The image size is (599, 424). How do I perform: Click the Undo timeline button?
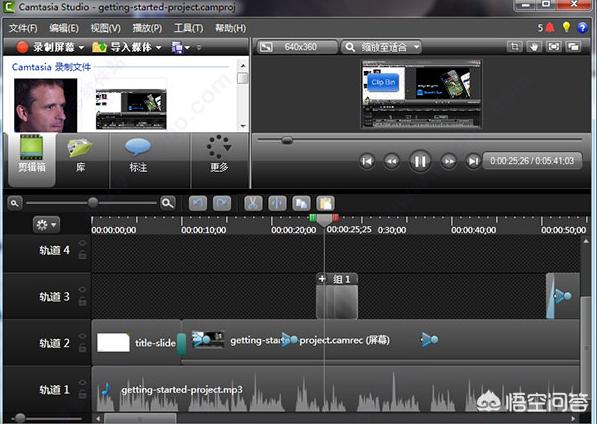tap(198, 204)
